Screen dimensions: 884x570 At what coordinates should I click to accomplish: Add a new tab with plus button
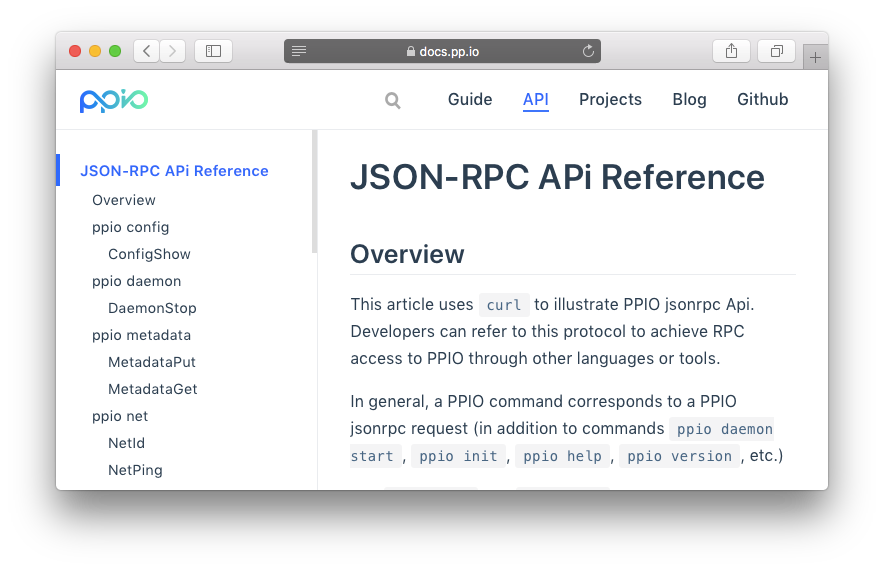(815, 57)
